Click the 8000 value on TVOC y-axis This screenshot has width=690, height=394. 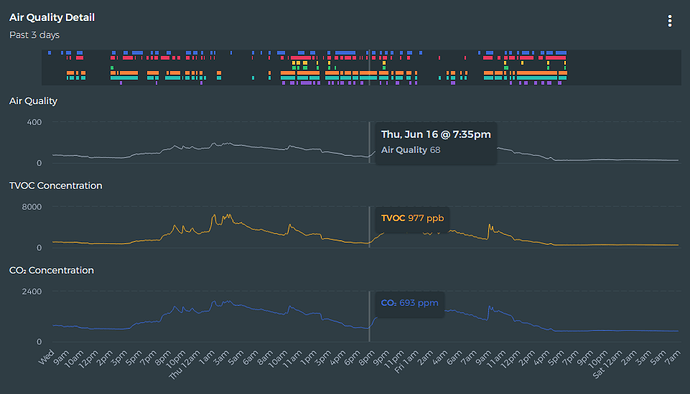pos(32,207)
